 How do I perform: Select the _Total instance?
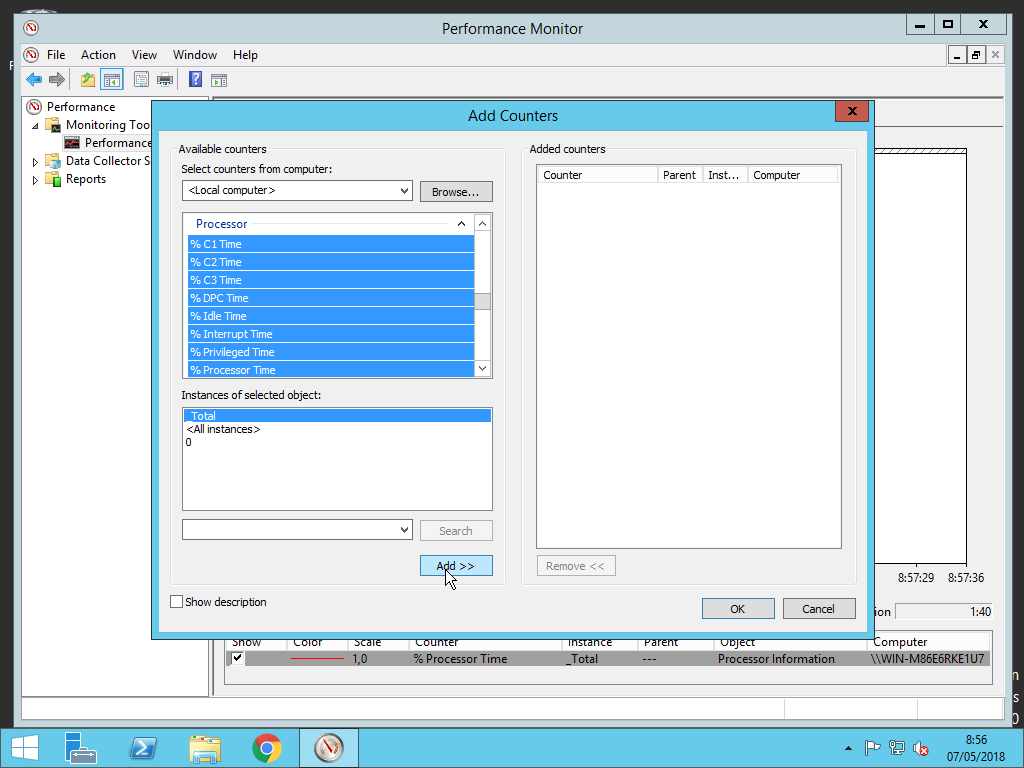[x=337, y=415]
